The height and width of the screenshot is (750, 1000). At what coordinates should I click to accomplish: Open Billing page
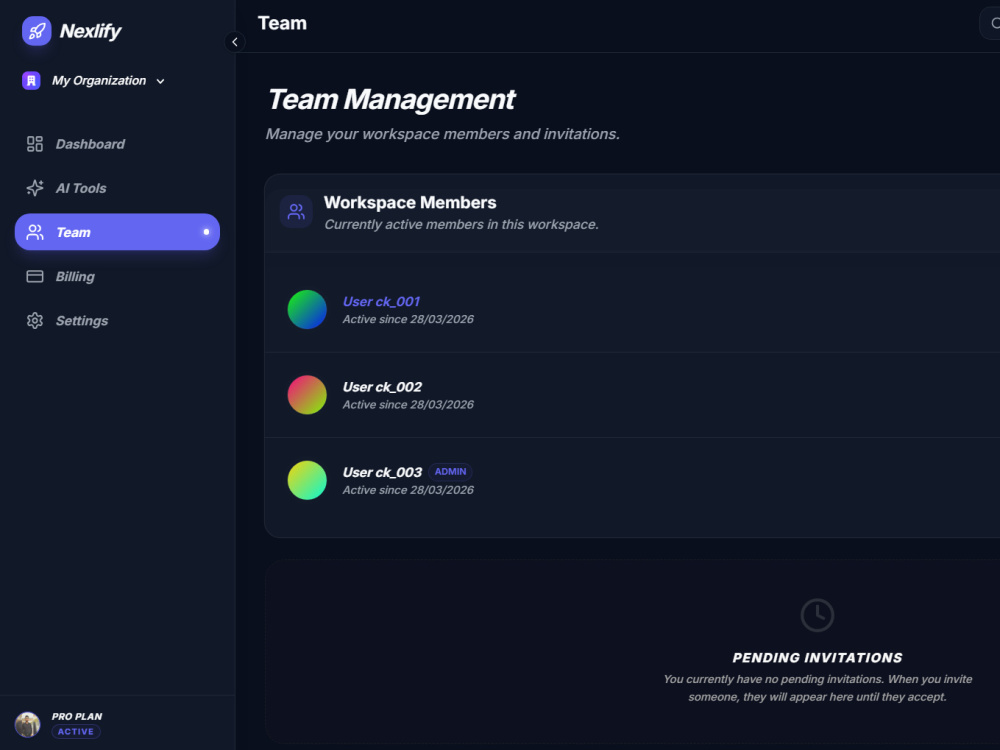click(117, 276)
